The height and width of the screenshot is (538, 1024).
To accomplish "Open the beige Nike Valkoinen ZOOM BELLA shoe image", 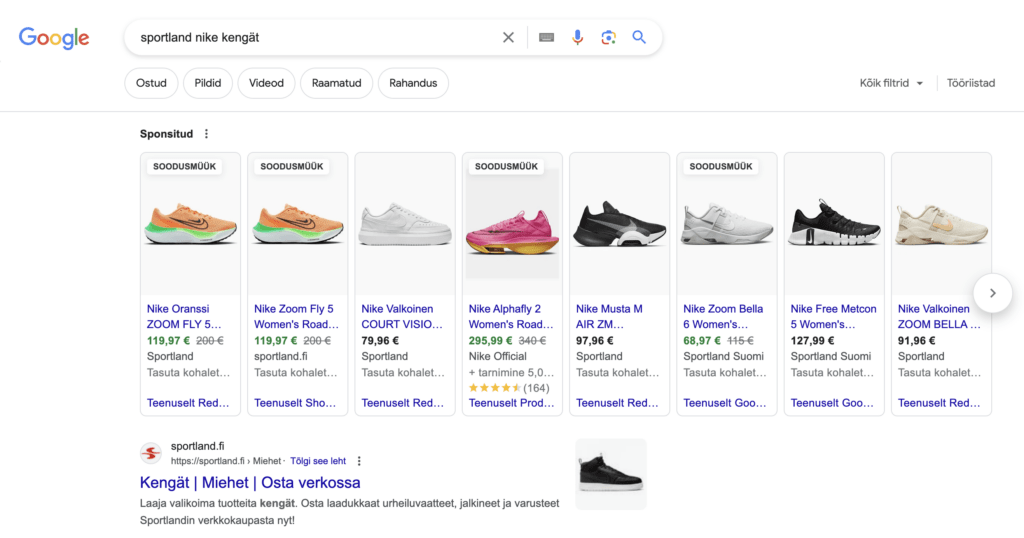I will pyautogui.click(x=941, y=224).
